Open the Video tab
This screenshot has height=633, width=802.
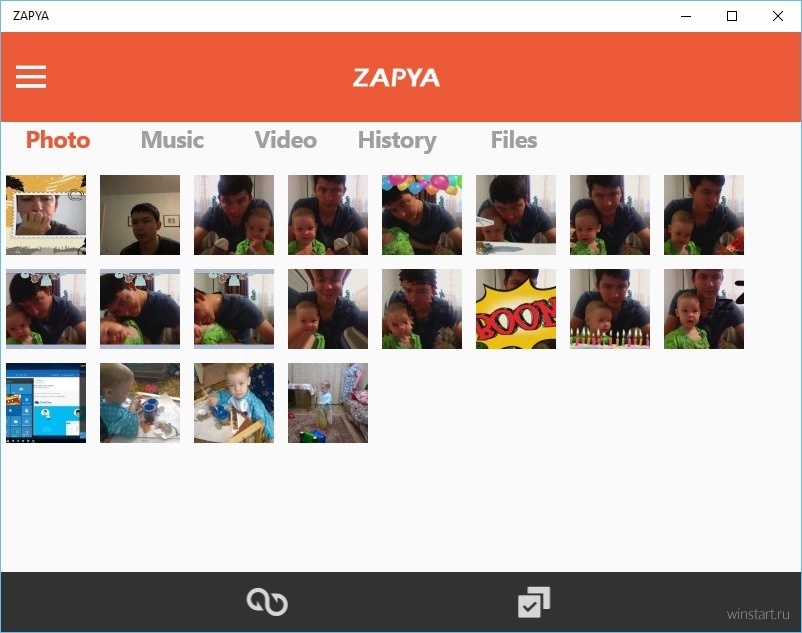[x=286, y=140]
